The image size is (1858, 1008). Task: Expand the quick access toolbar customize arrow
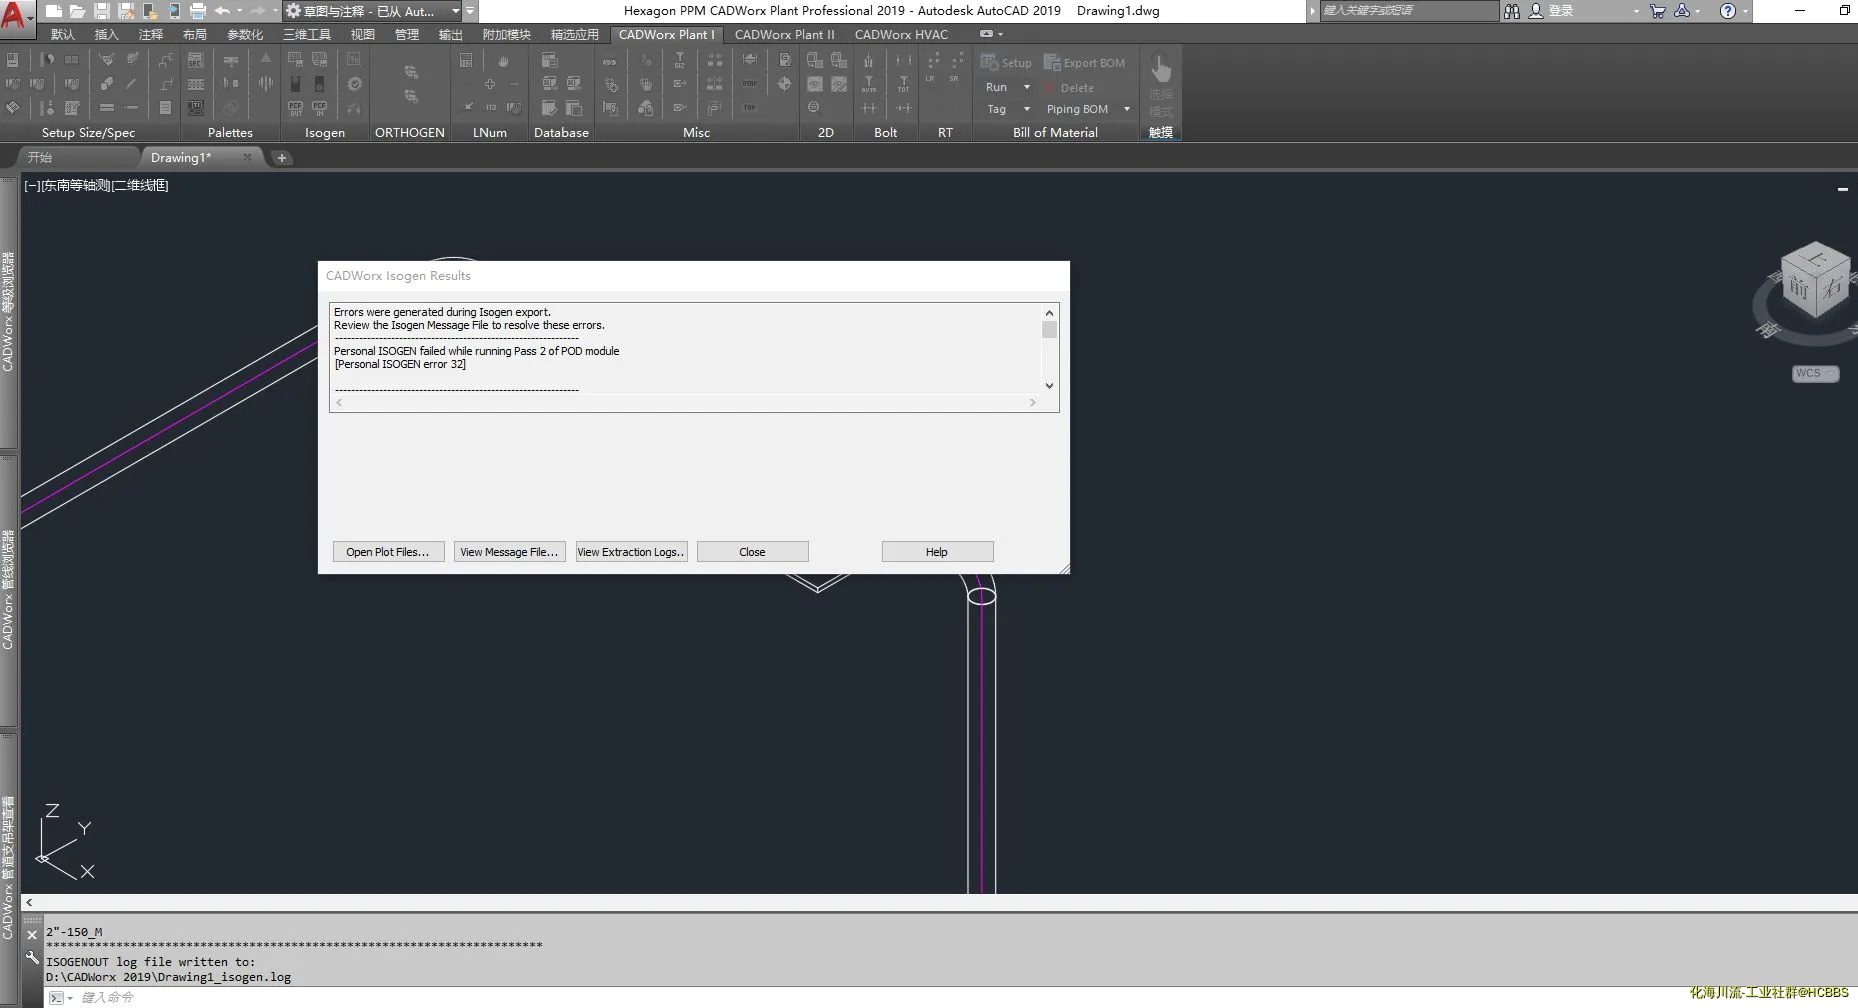[470, 11]
